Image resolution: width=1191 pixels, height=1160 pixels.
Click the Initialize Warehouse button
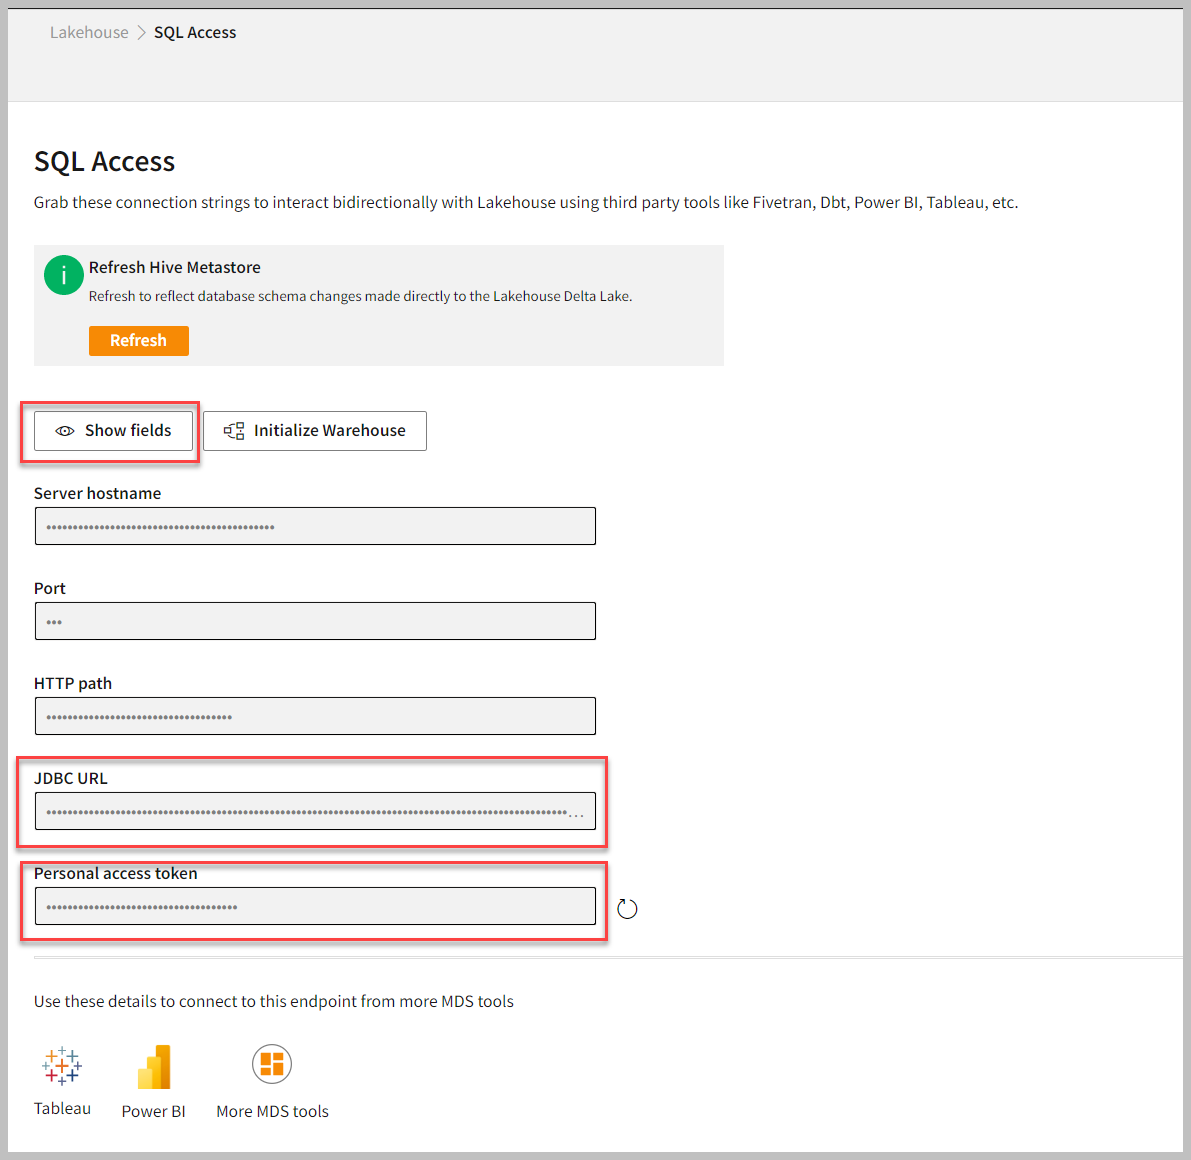tap(315, 431)
